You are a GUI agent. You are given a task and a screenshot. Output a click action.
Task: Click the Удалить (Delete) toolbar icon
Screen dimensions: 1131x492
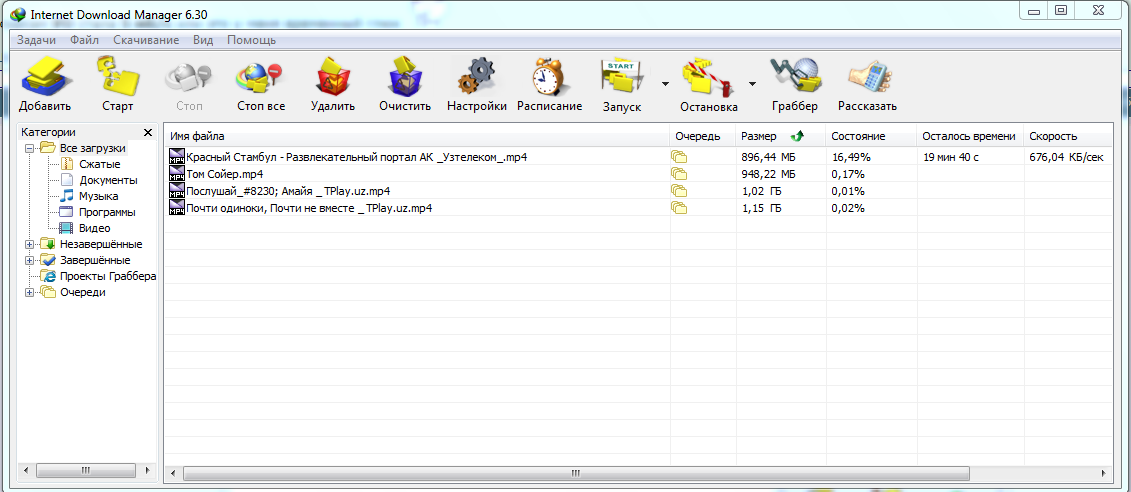pyautogui.click(x=333, y=77)
